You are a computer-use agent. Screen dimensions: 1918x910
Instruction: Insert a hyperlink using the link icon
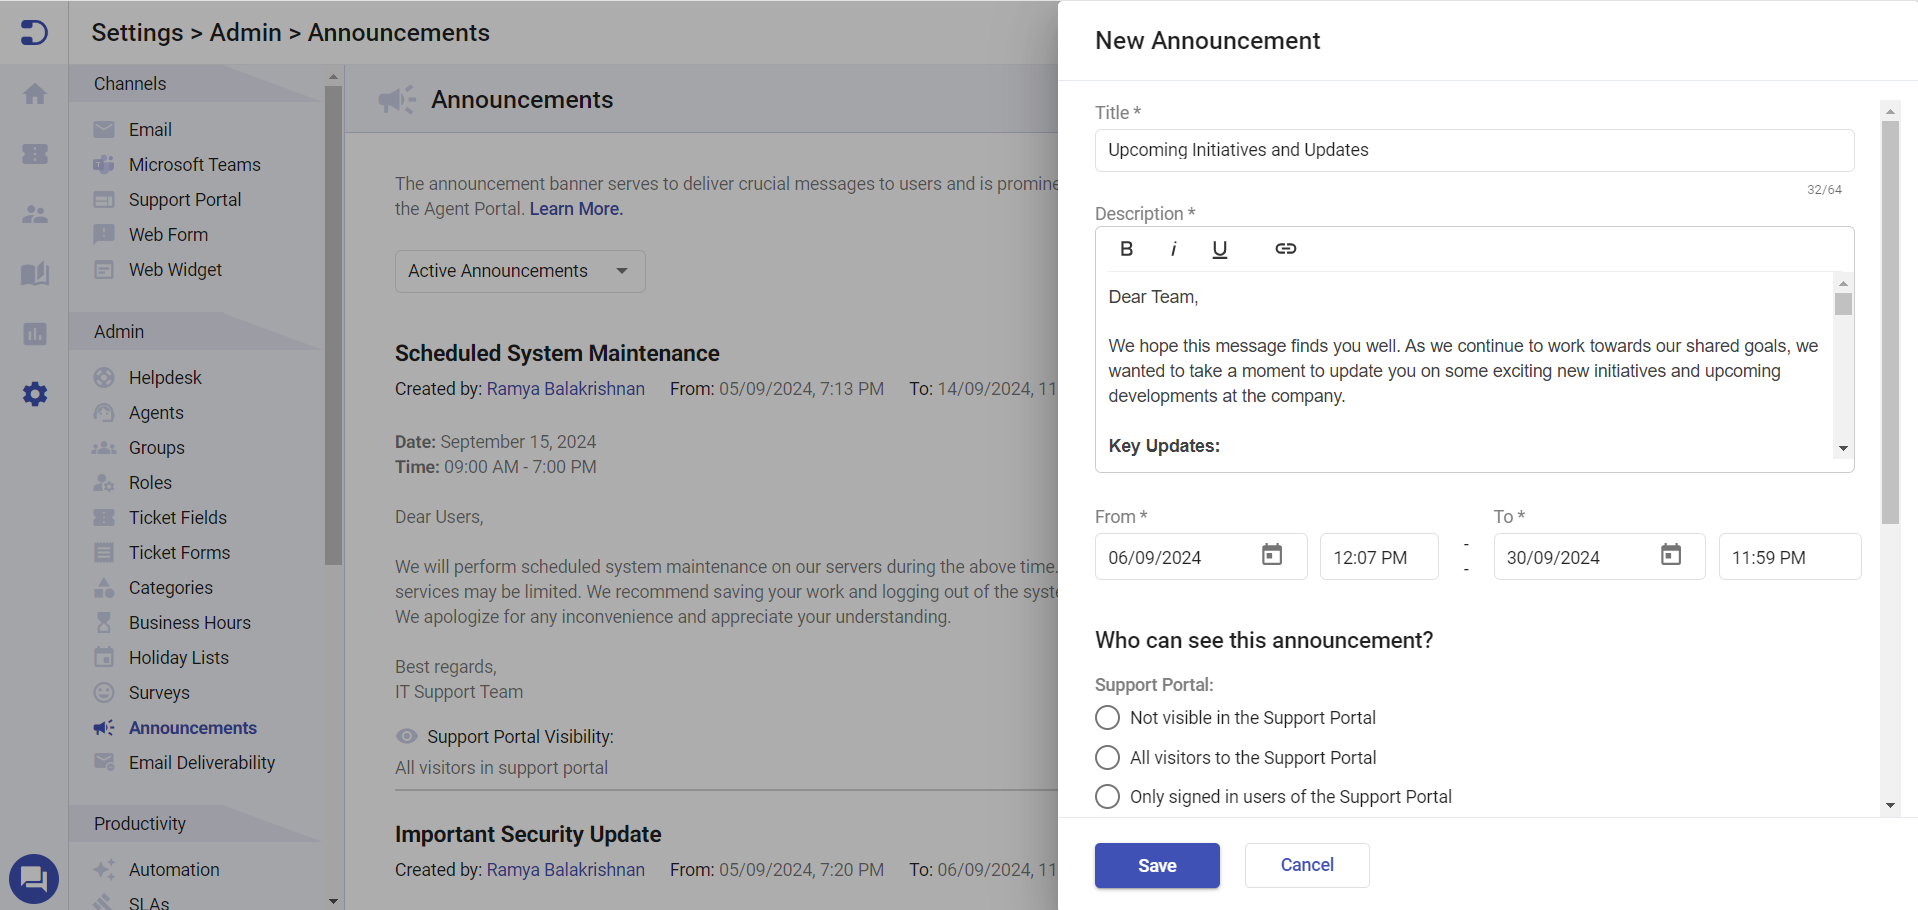[x=1285, y=248]
